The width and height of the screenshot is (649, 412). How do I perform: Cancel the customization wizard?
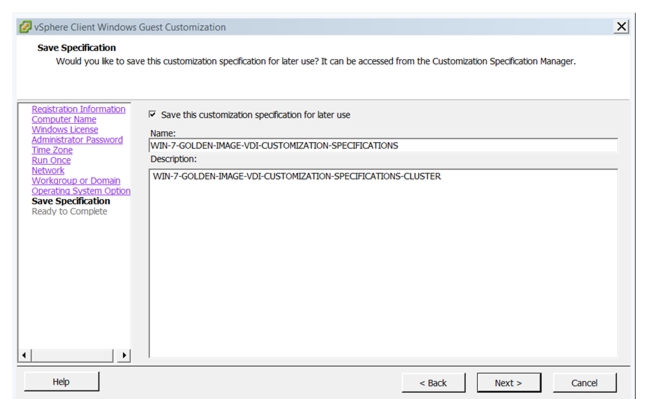click(x=584, y=383)
